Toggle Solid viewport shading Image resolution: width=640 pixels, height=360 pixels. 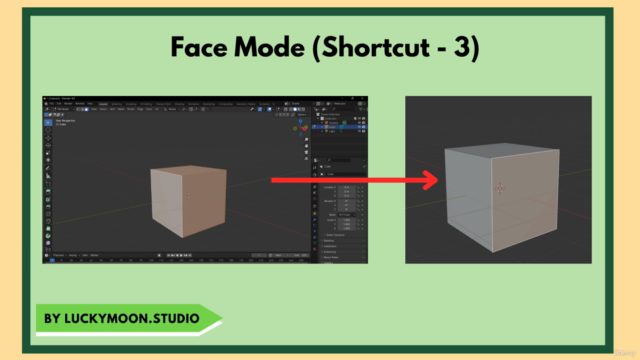pos(295,109)
